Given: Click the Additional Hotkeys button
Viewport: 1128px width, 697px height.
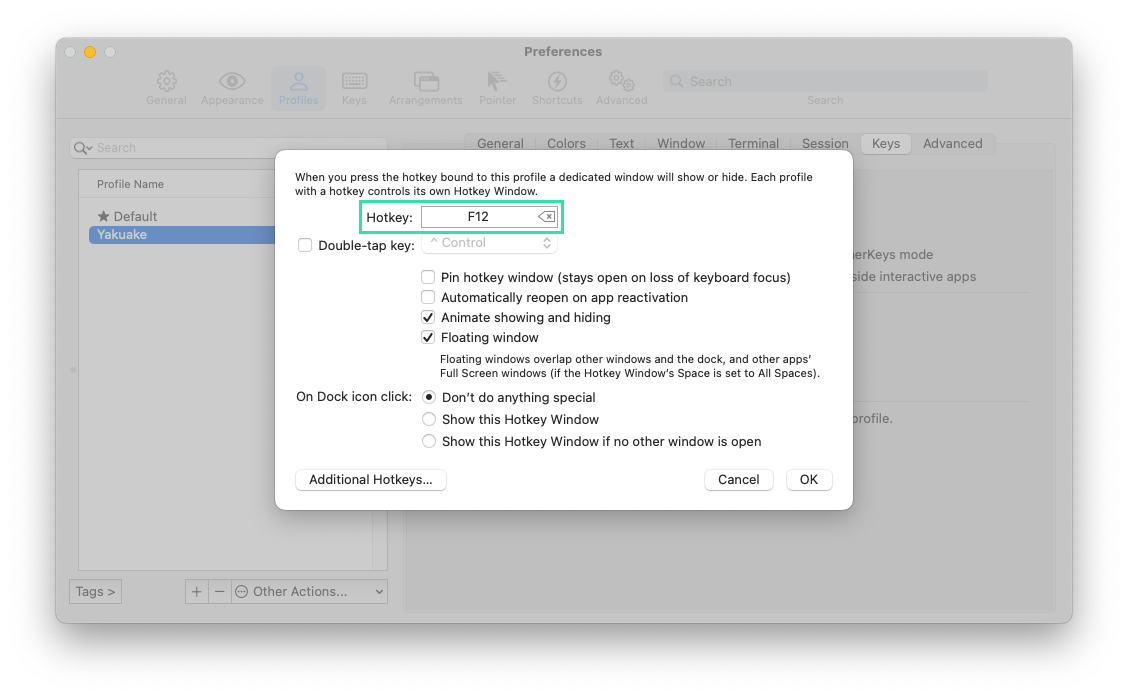Looking at the screenshot, I should (370, 480).
